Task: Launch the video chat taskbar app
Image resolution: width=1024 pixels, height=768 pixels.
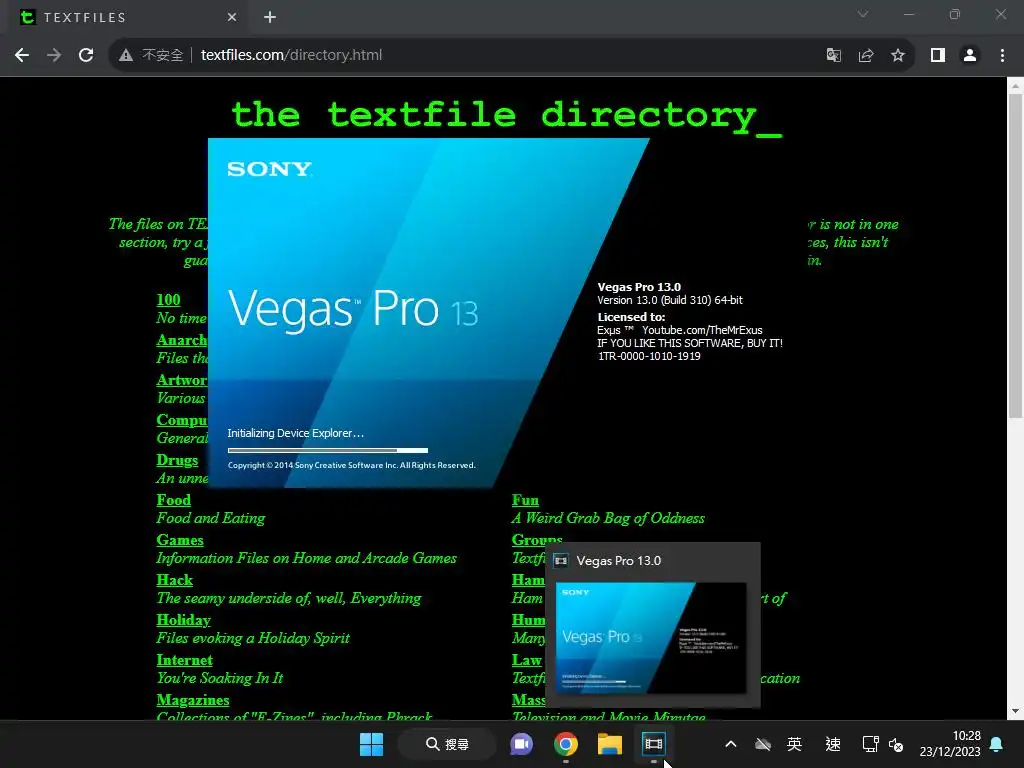Action: 521,744
